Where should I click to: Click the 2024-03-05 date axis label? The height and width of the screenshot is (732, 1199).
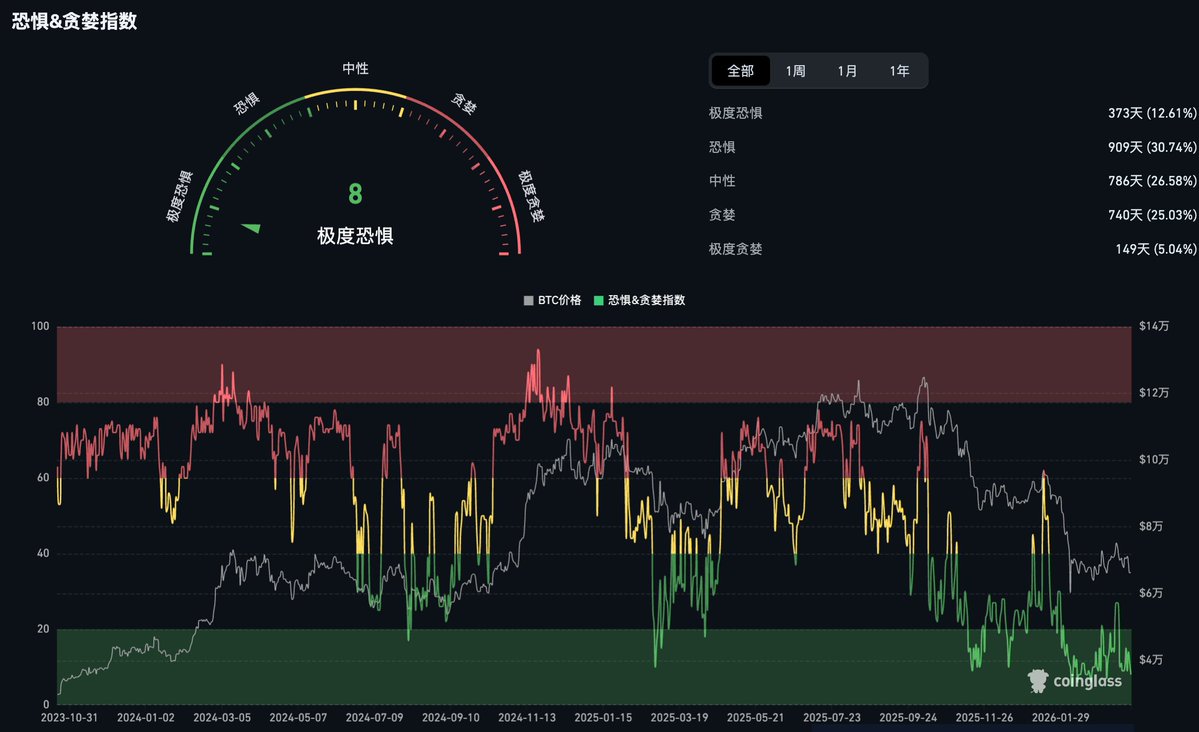(x=222, y=717)
